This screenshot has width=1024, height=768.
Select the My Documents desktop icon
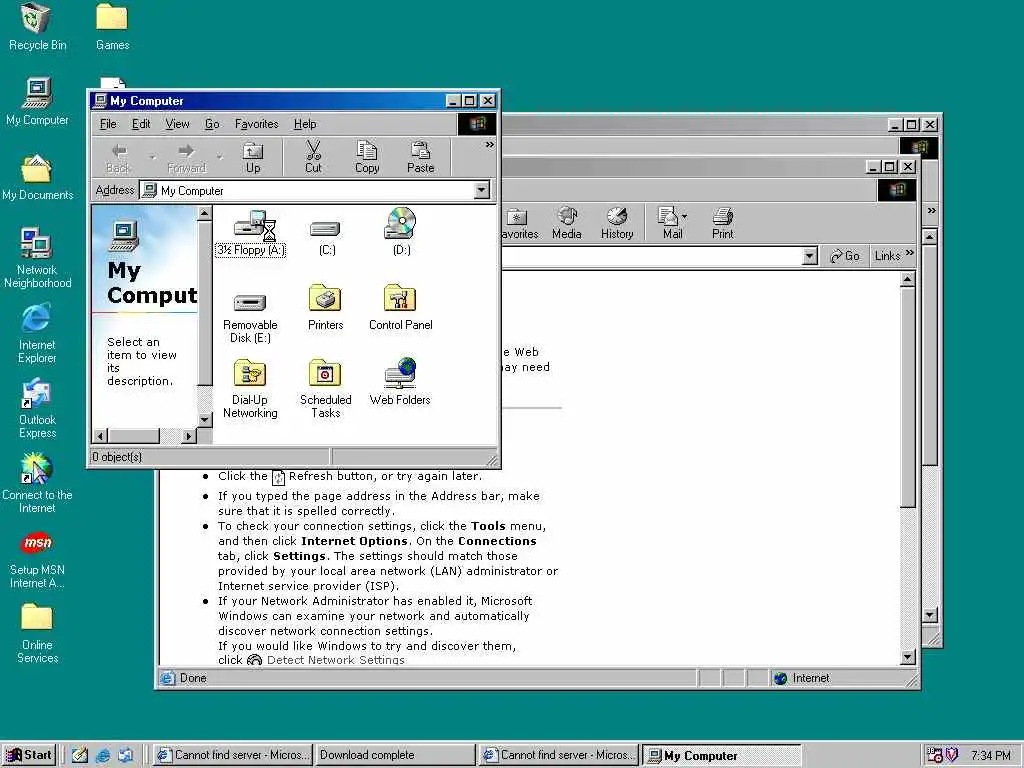click(x=37, y=178)
